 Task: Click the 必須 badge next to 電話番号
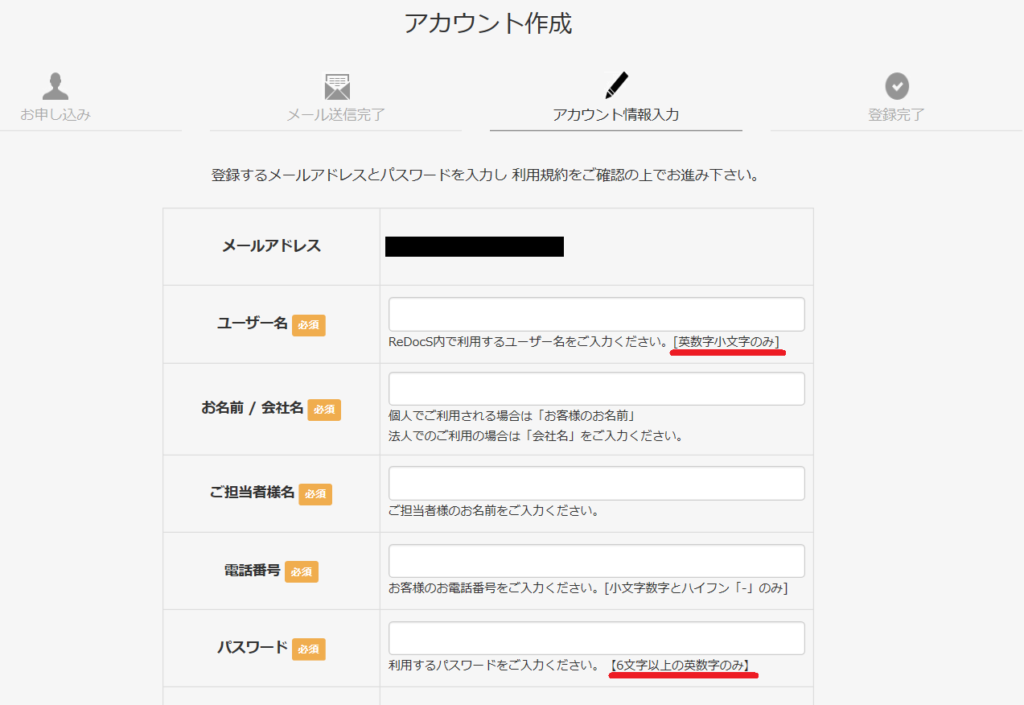[x=302, y=572]
